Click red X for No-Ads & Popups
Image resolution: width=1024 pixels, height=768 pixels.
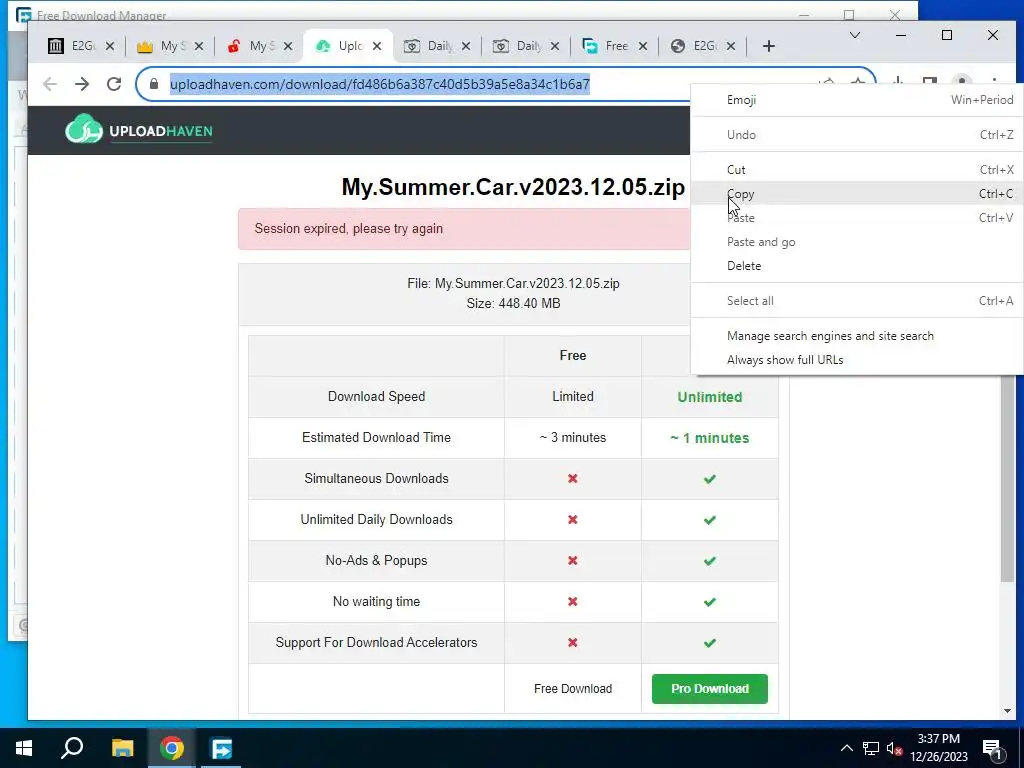pos(573,561)
